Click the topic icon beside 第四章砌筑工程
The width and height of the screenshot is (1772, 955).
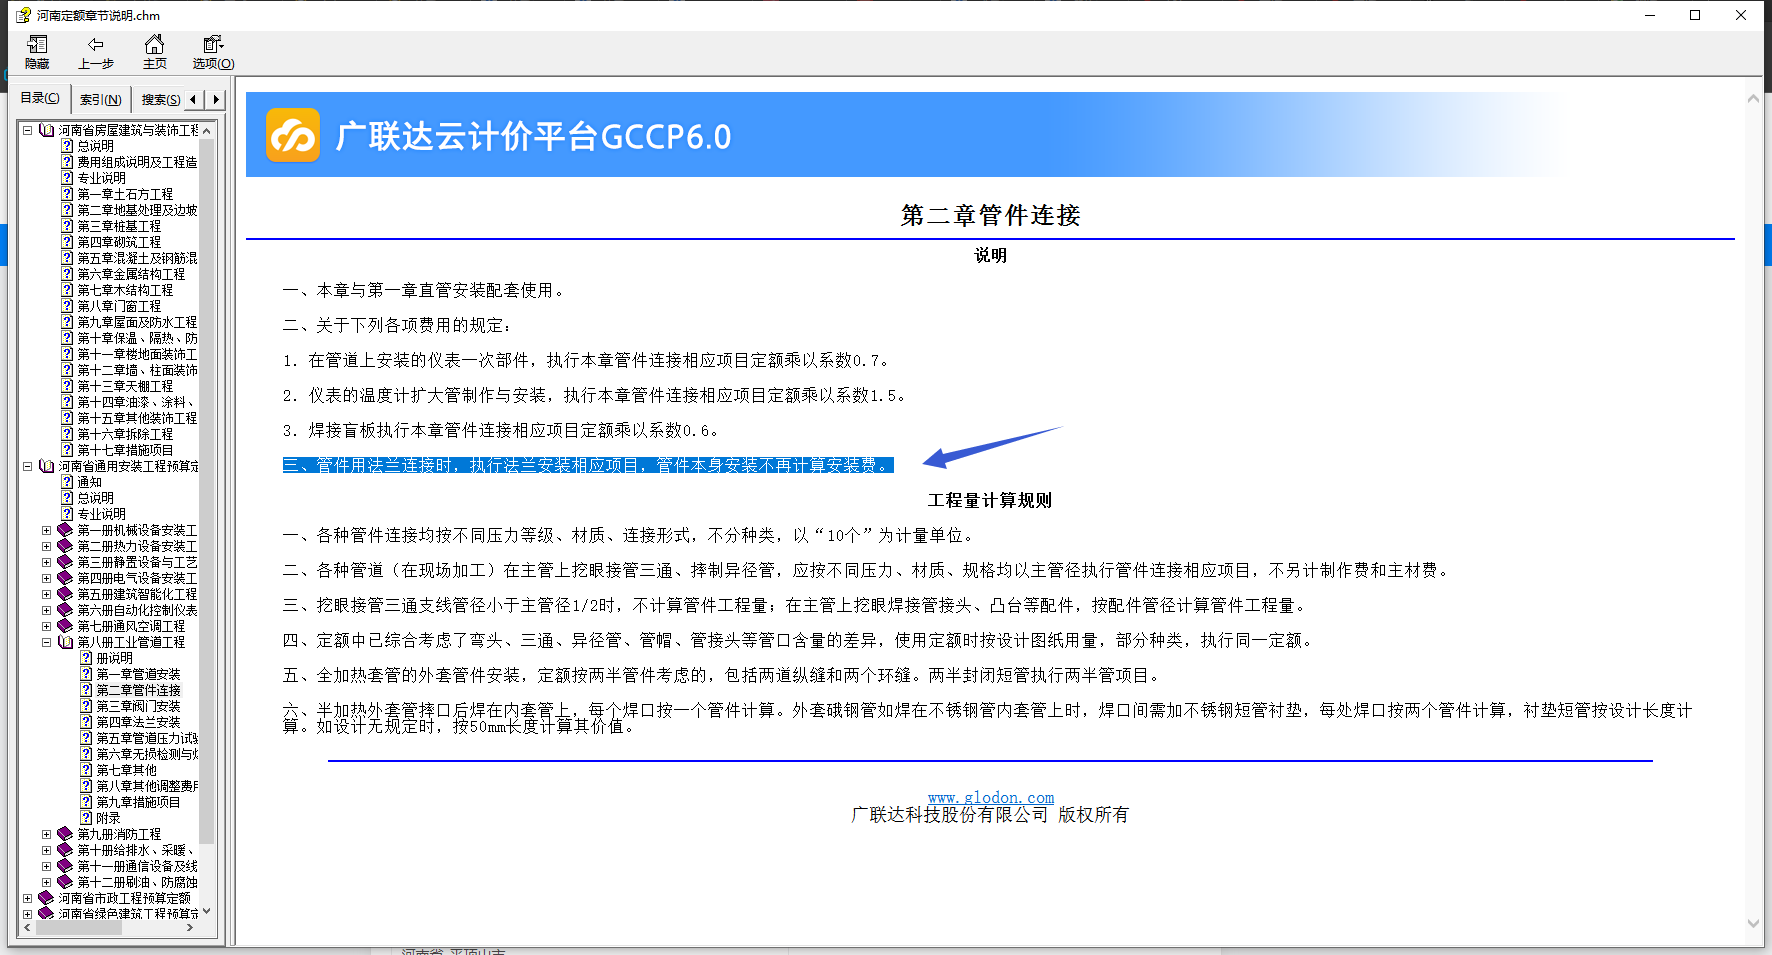click(68, 242)
